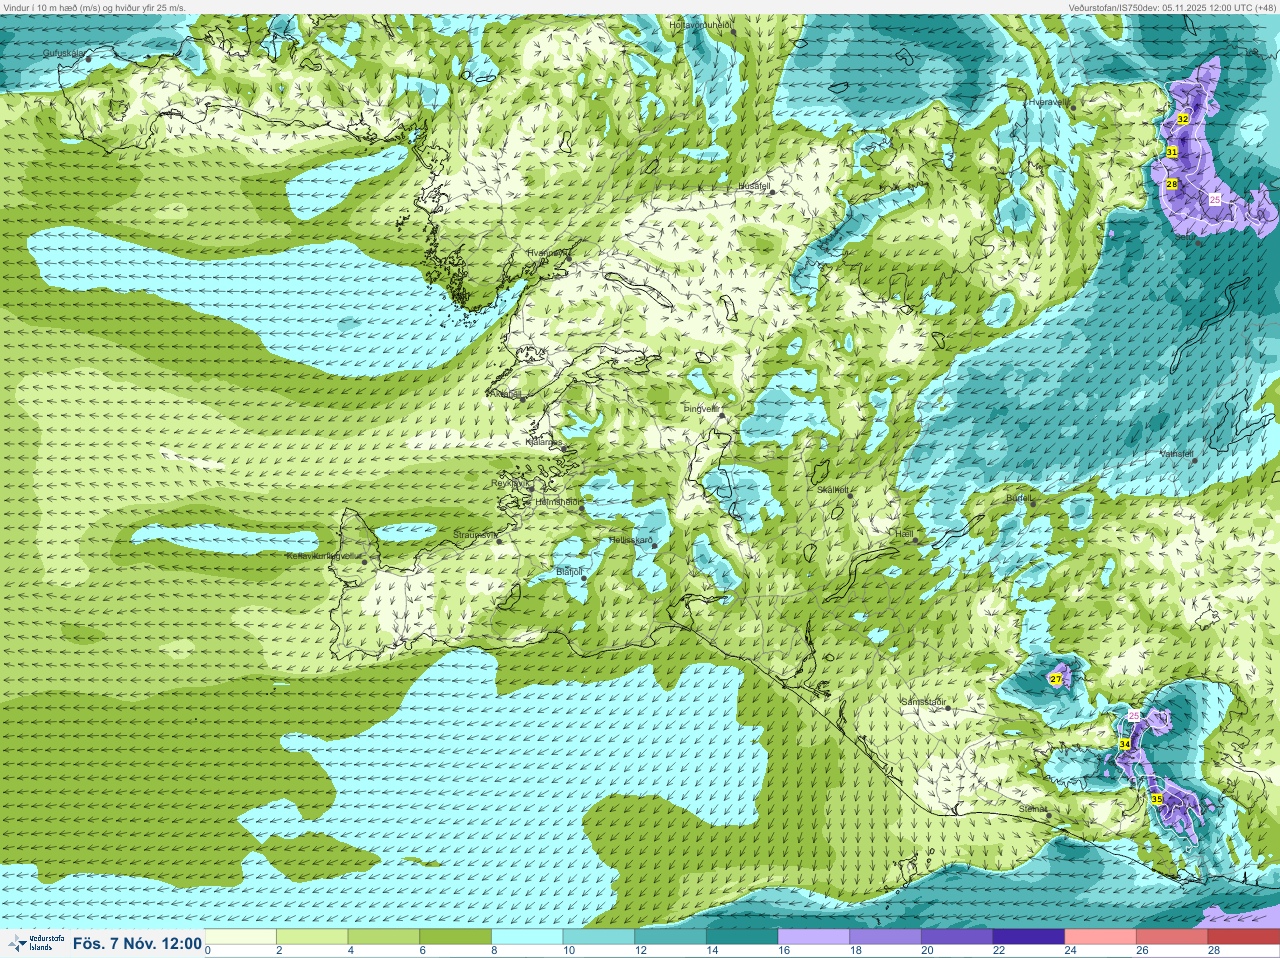Click the Straumsvík station label
The width and height of the screenshot is (1280, 958).
point(473,535)
